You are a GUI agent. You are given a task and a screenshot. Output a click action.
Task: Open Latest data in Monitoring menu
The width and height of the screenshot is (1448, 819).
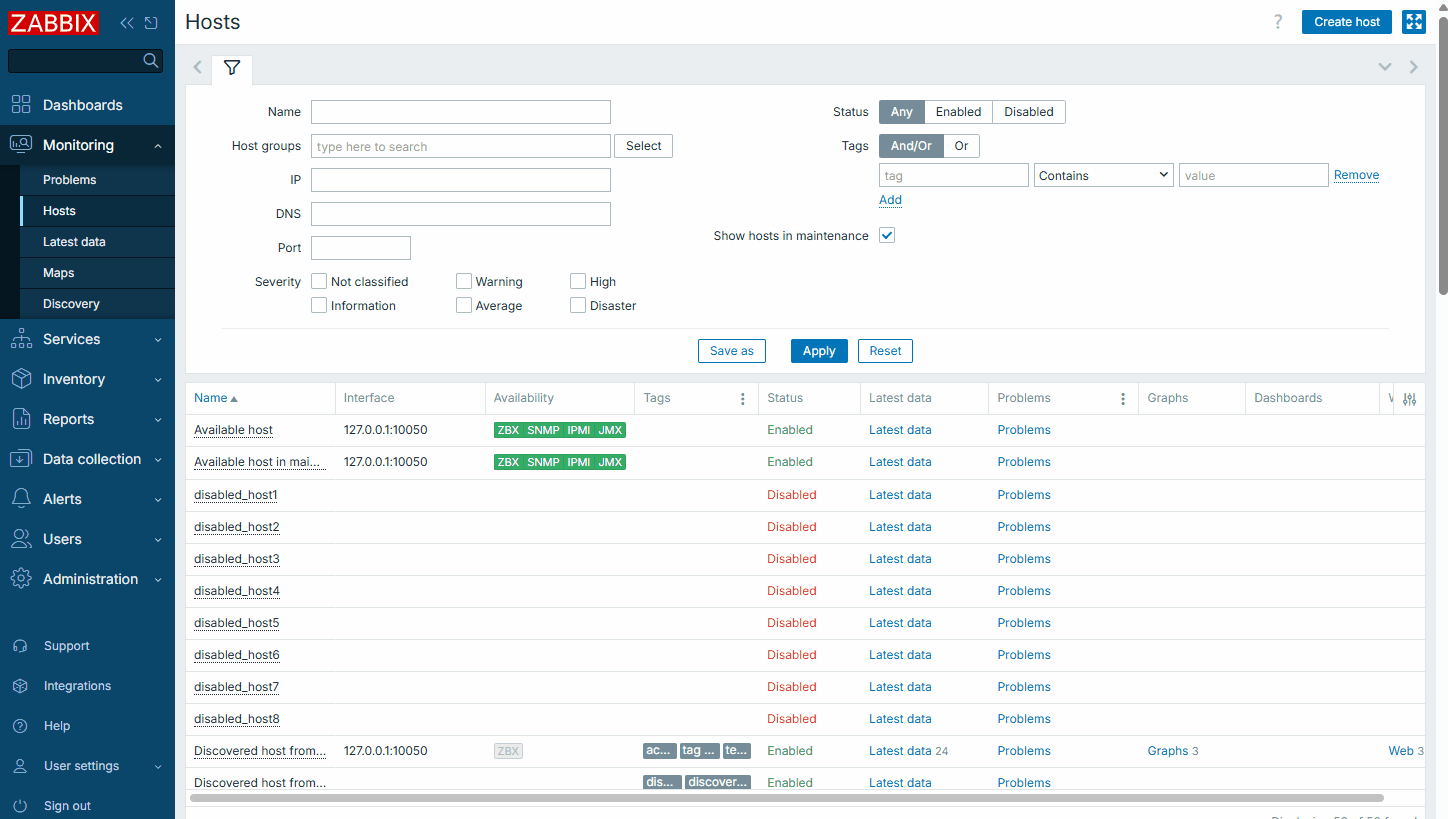click(74, 242)
